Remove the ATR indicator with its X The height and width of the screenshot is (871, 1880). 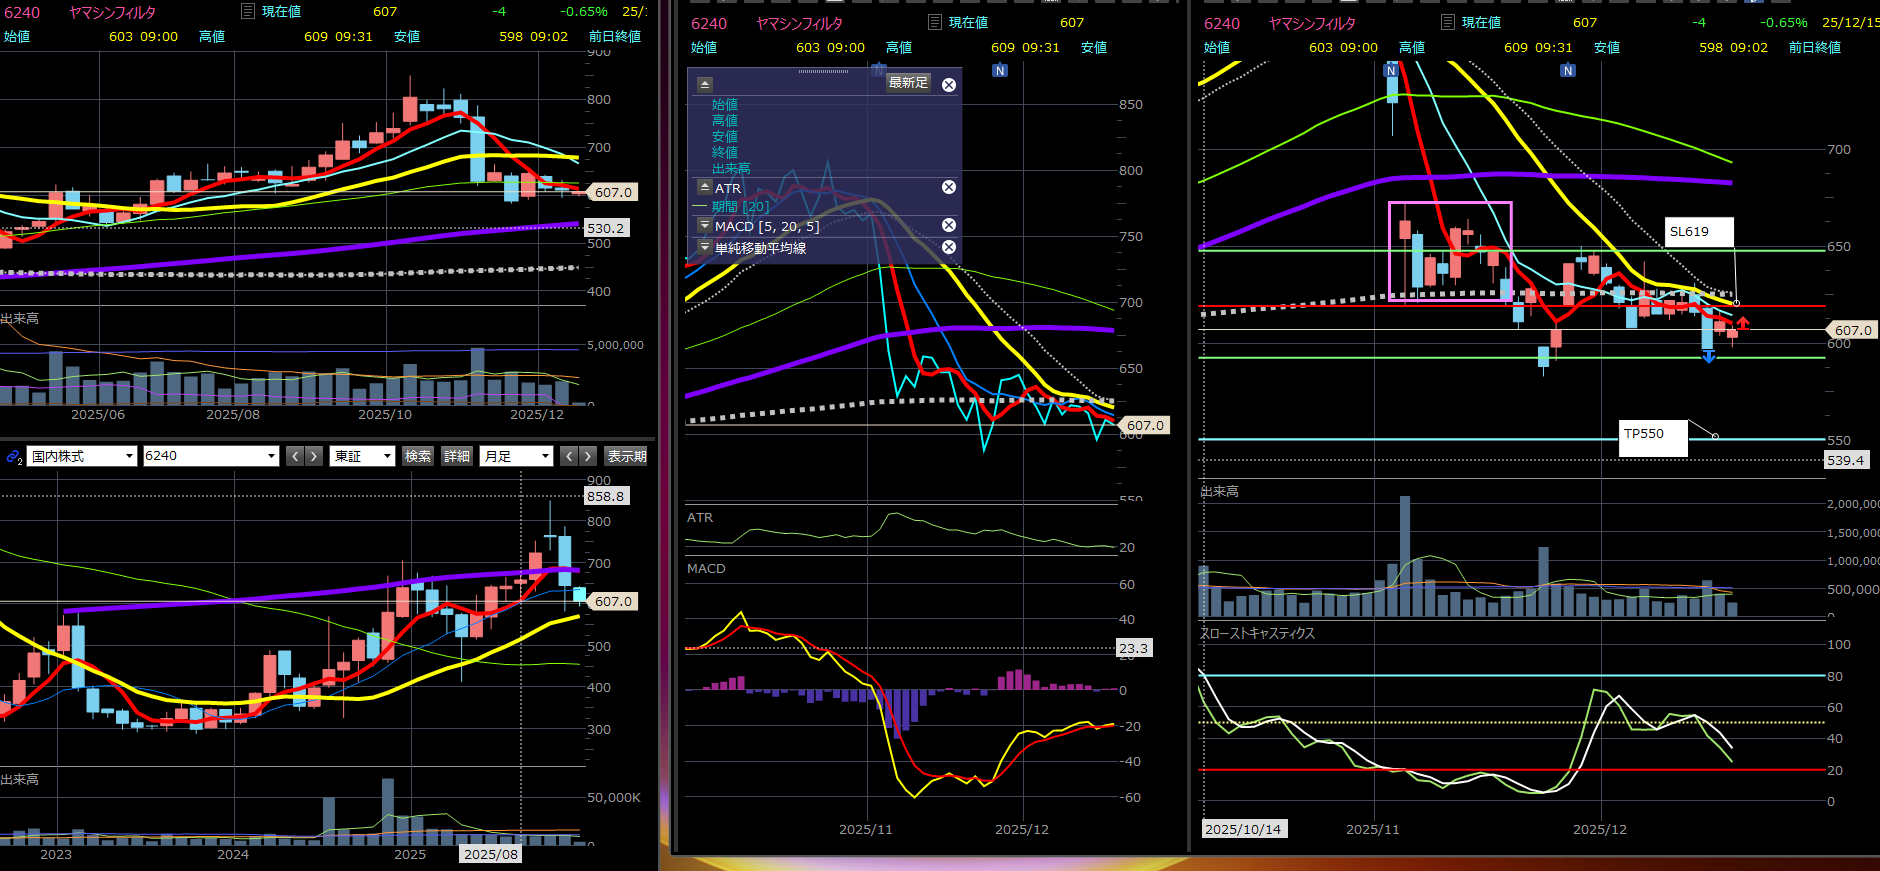click(x=949, y=187)
